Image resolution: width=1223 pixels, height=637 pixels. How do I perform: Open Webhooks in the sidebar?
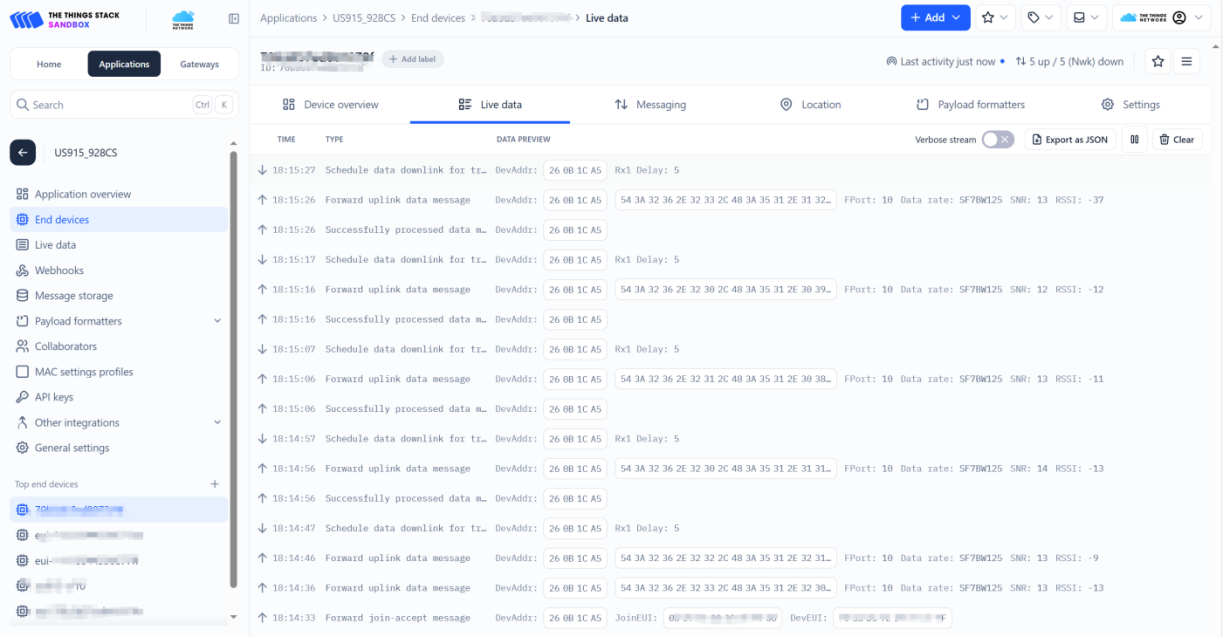coord(119,270)
